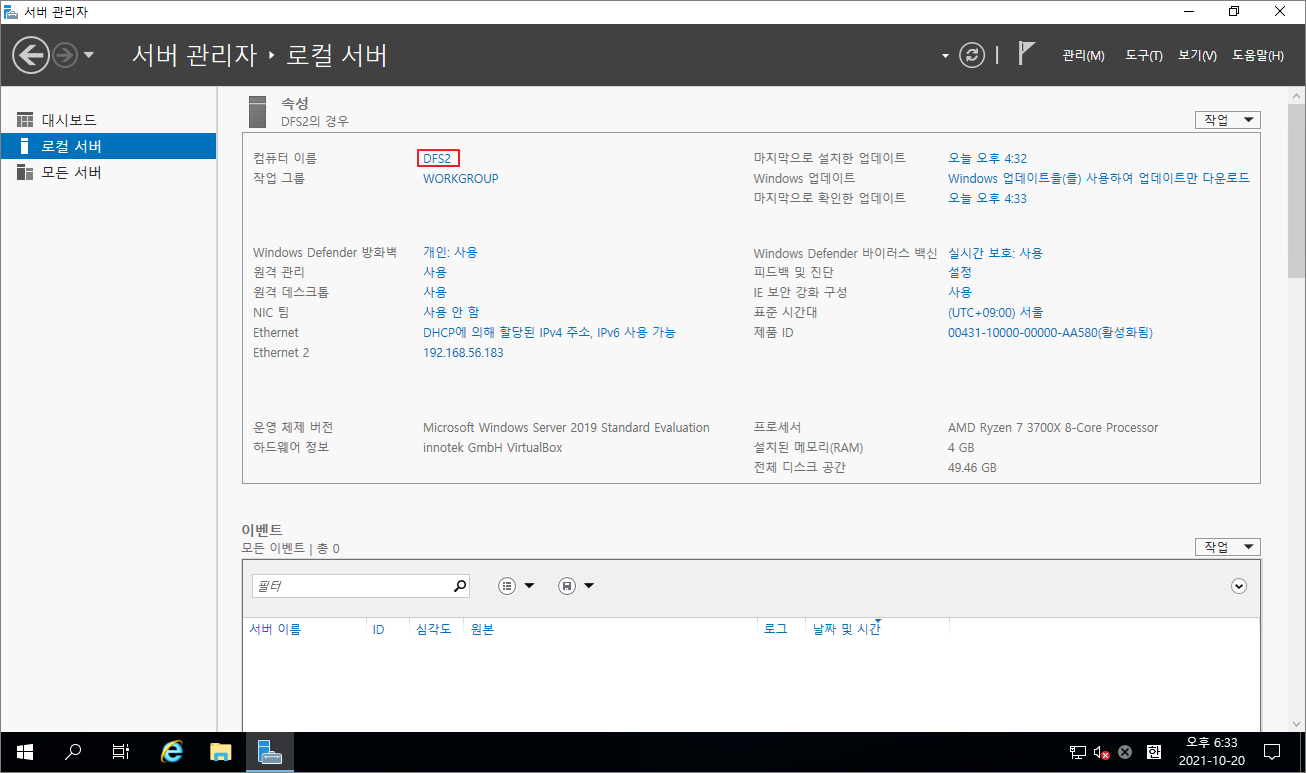This screenshot has height=773, width=1306.
Task: Select 모든 서버 in the sidebar
Action: point(108,172)
